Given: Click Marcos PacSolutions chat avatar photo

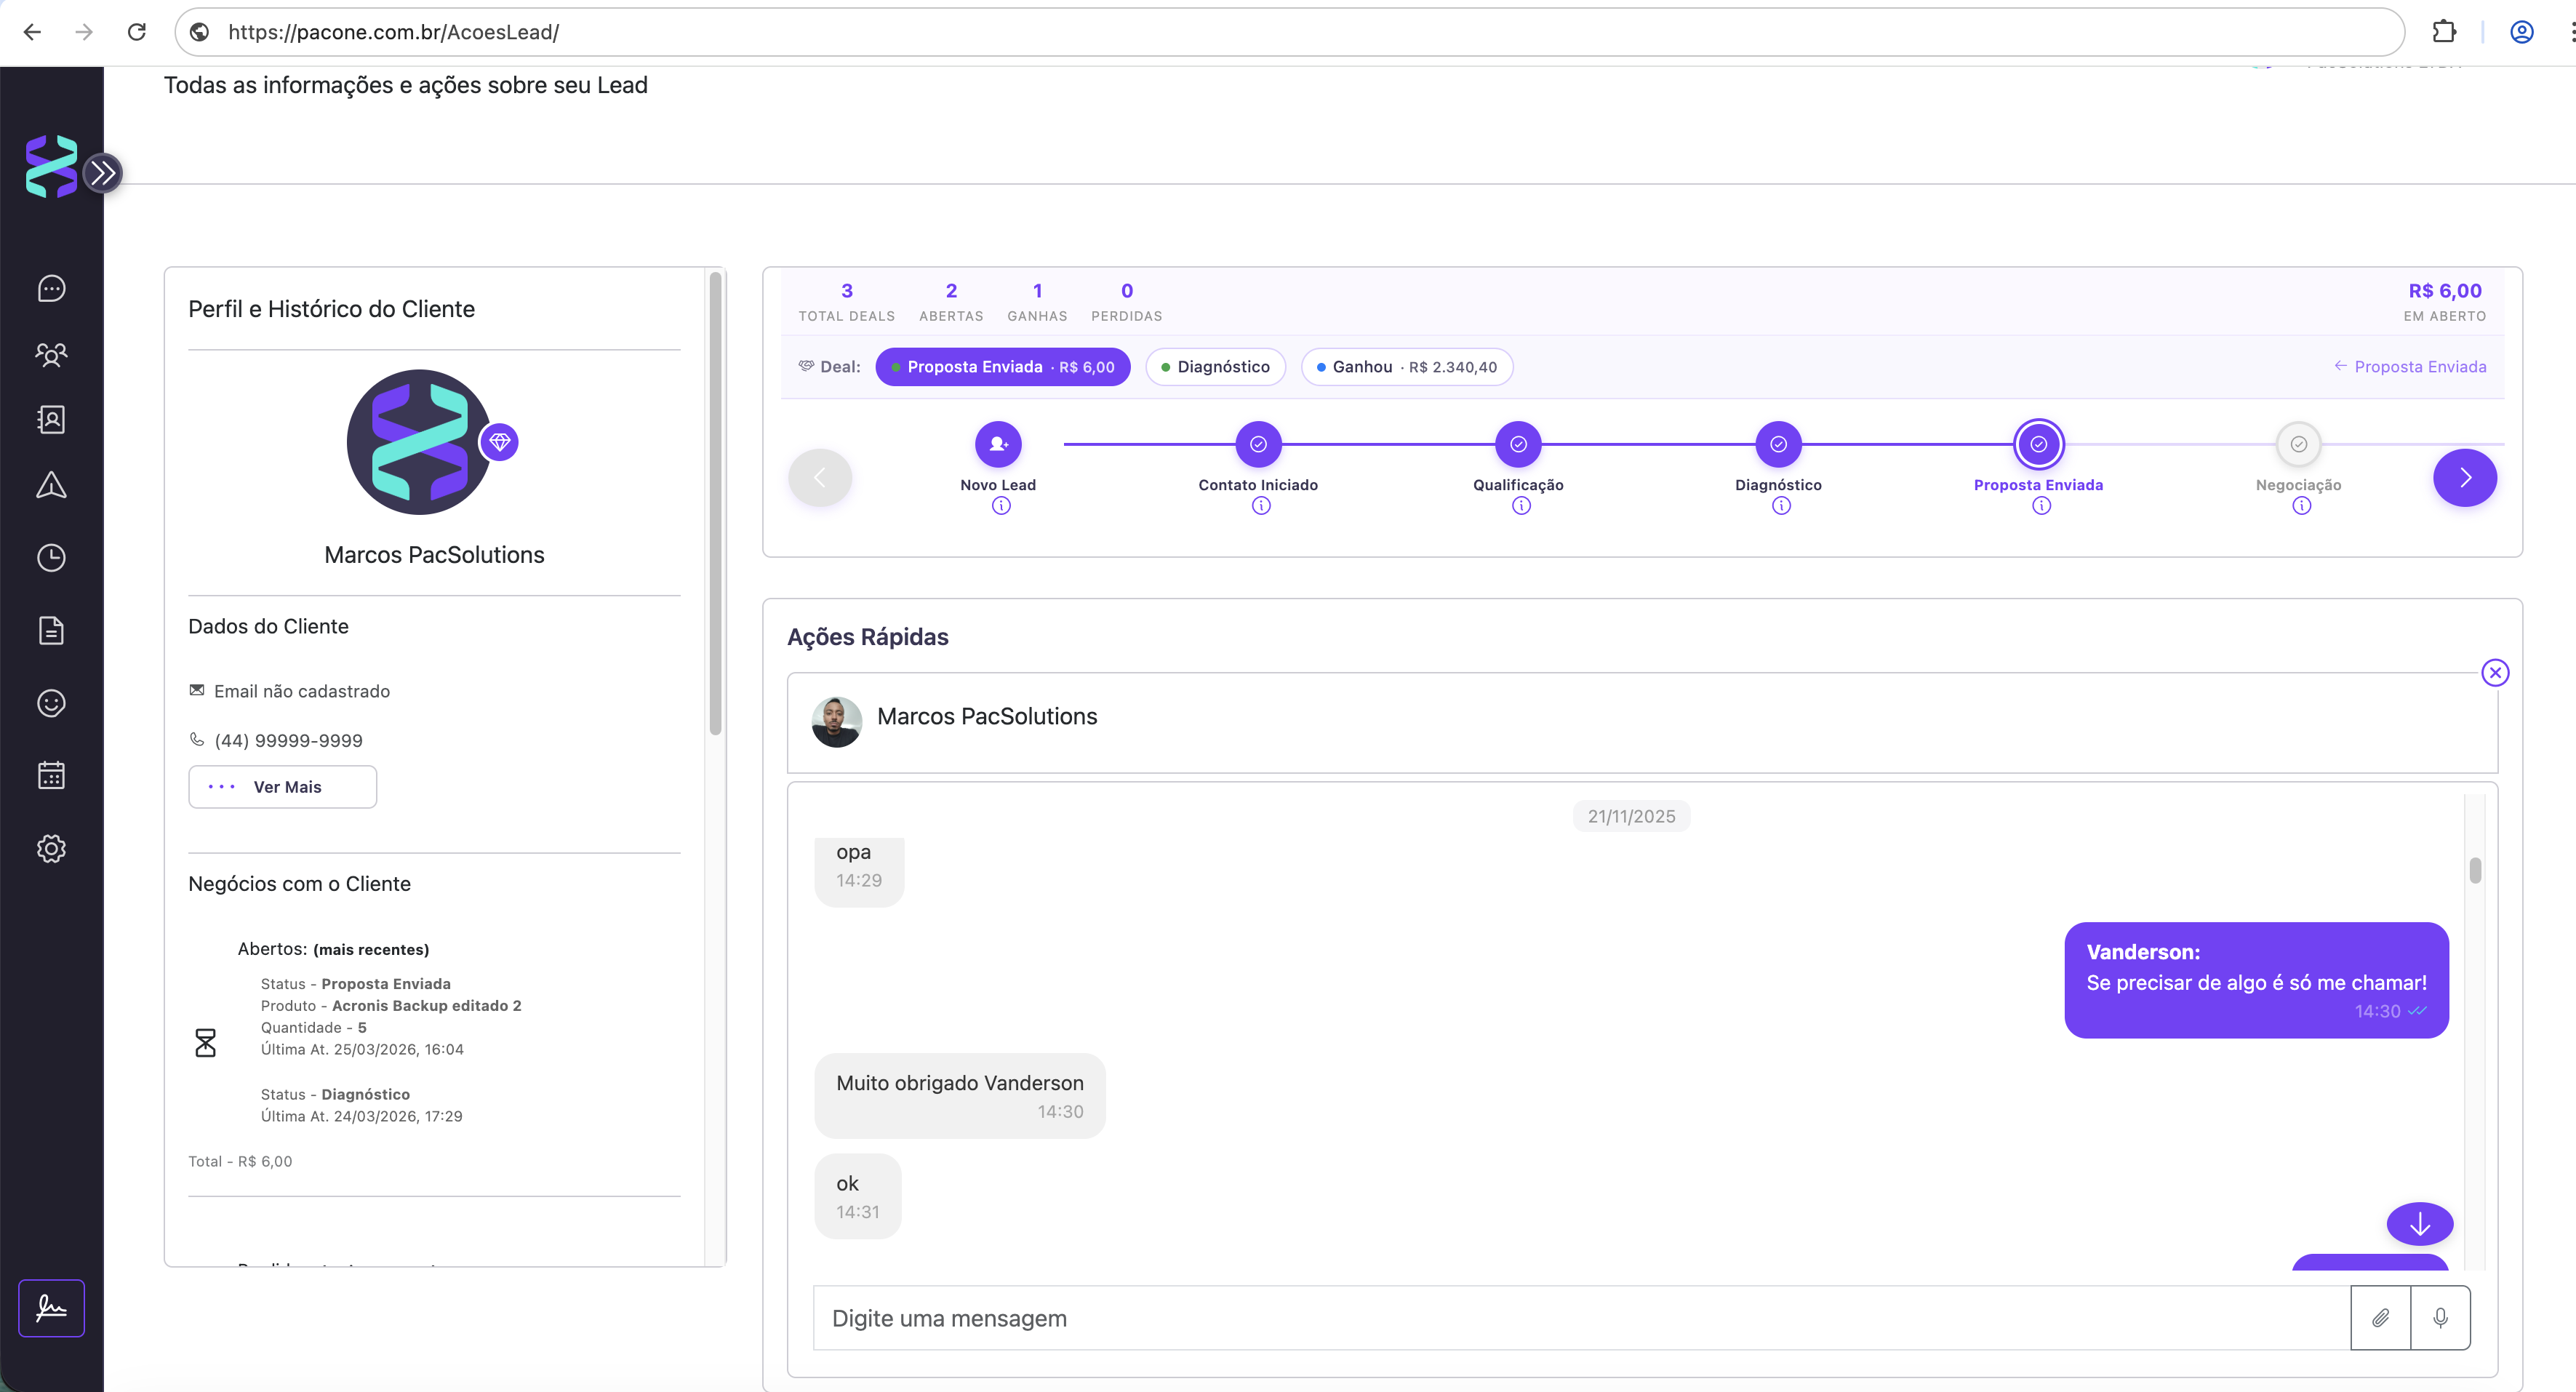Looking at the screenshot, I should point(837,721).
